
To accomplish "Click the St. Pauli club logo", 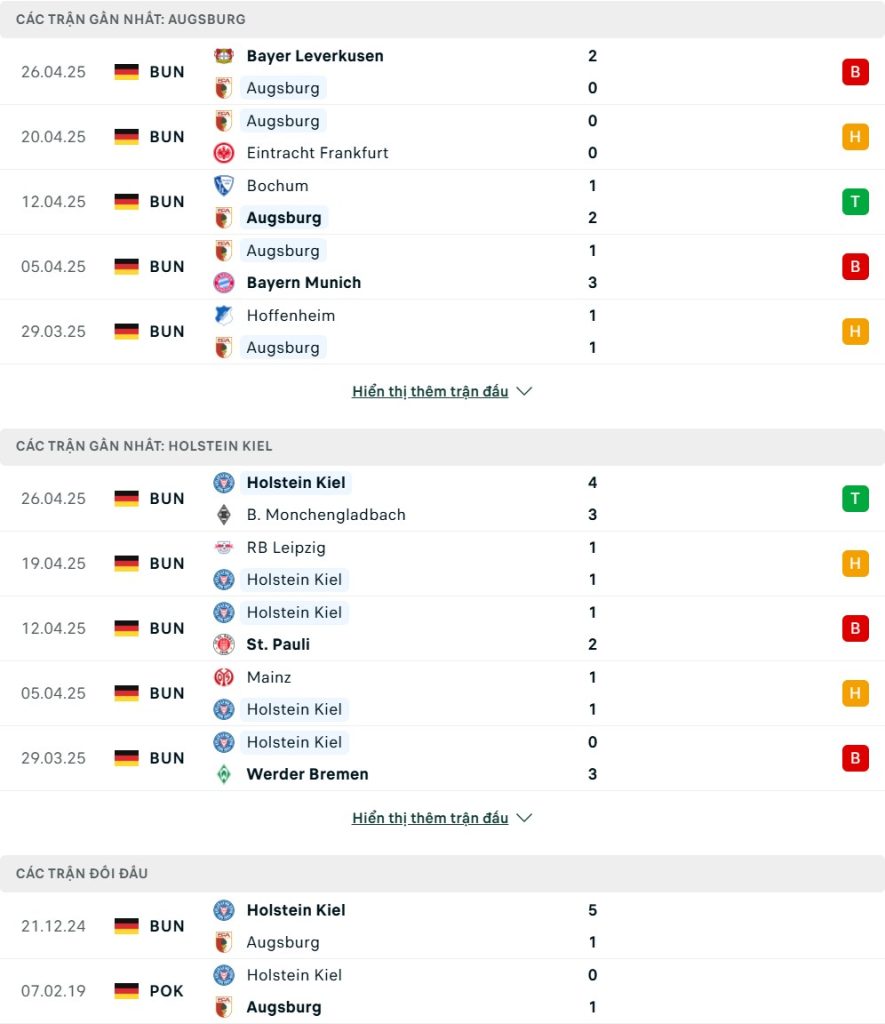I will (x=223, y=645).
